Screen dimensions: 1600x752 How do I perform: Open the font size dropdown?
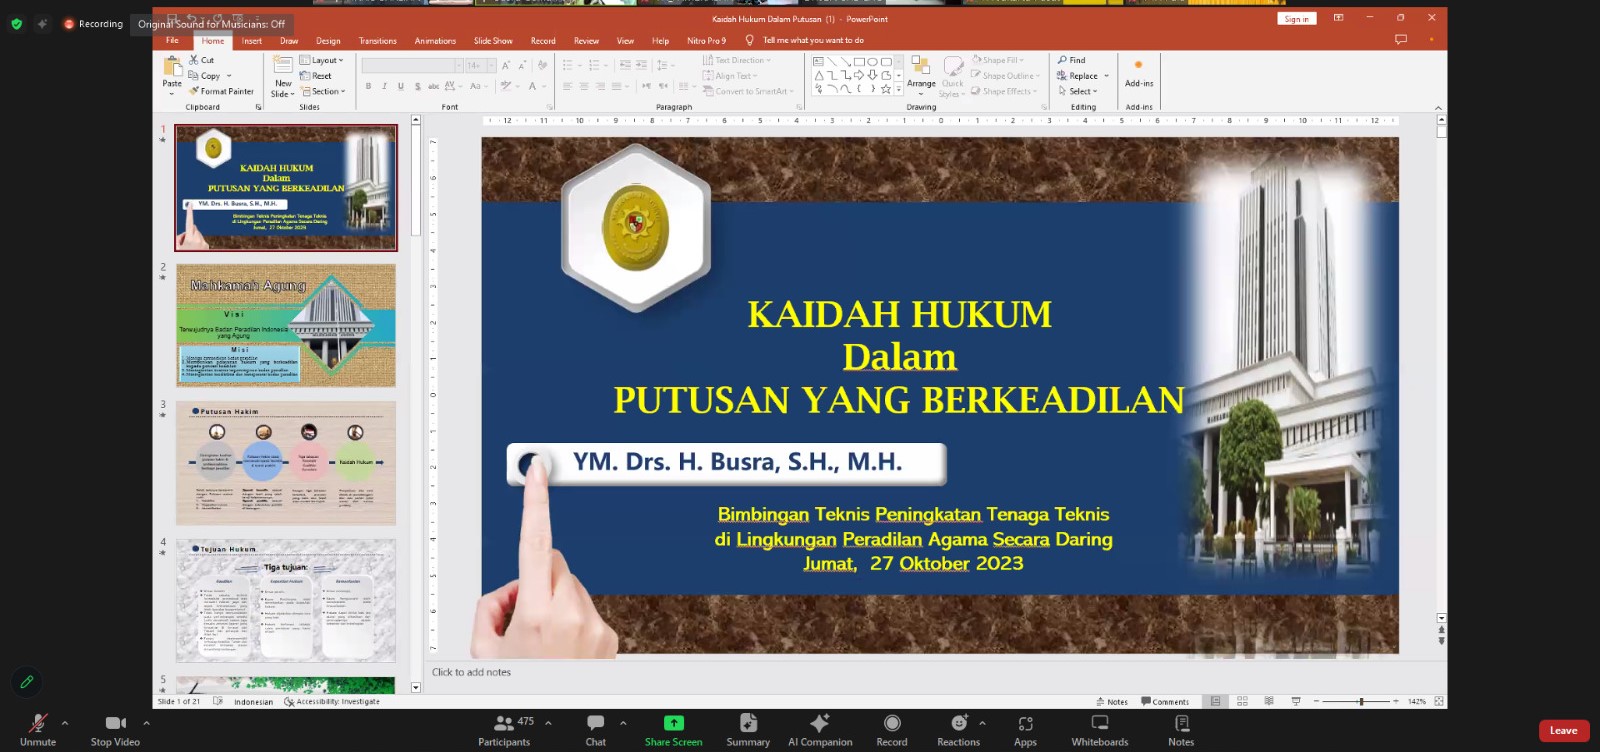(x=491, y=65)
